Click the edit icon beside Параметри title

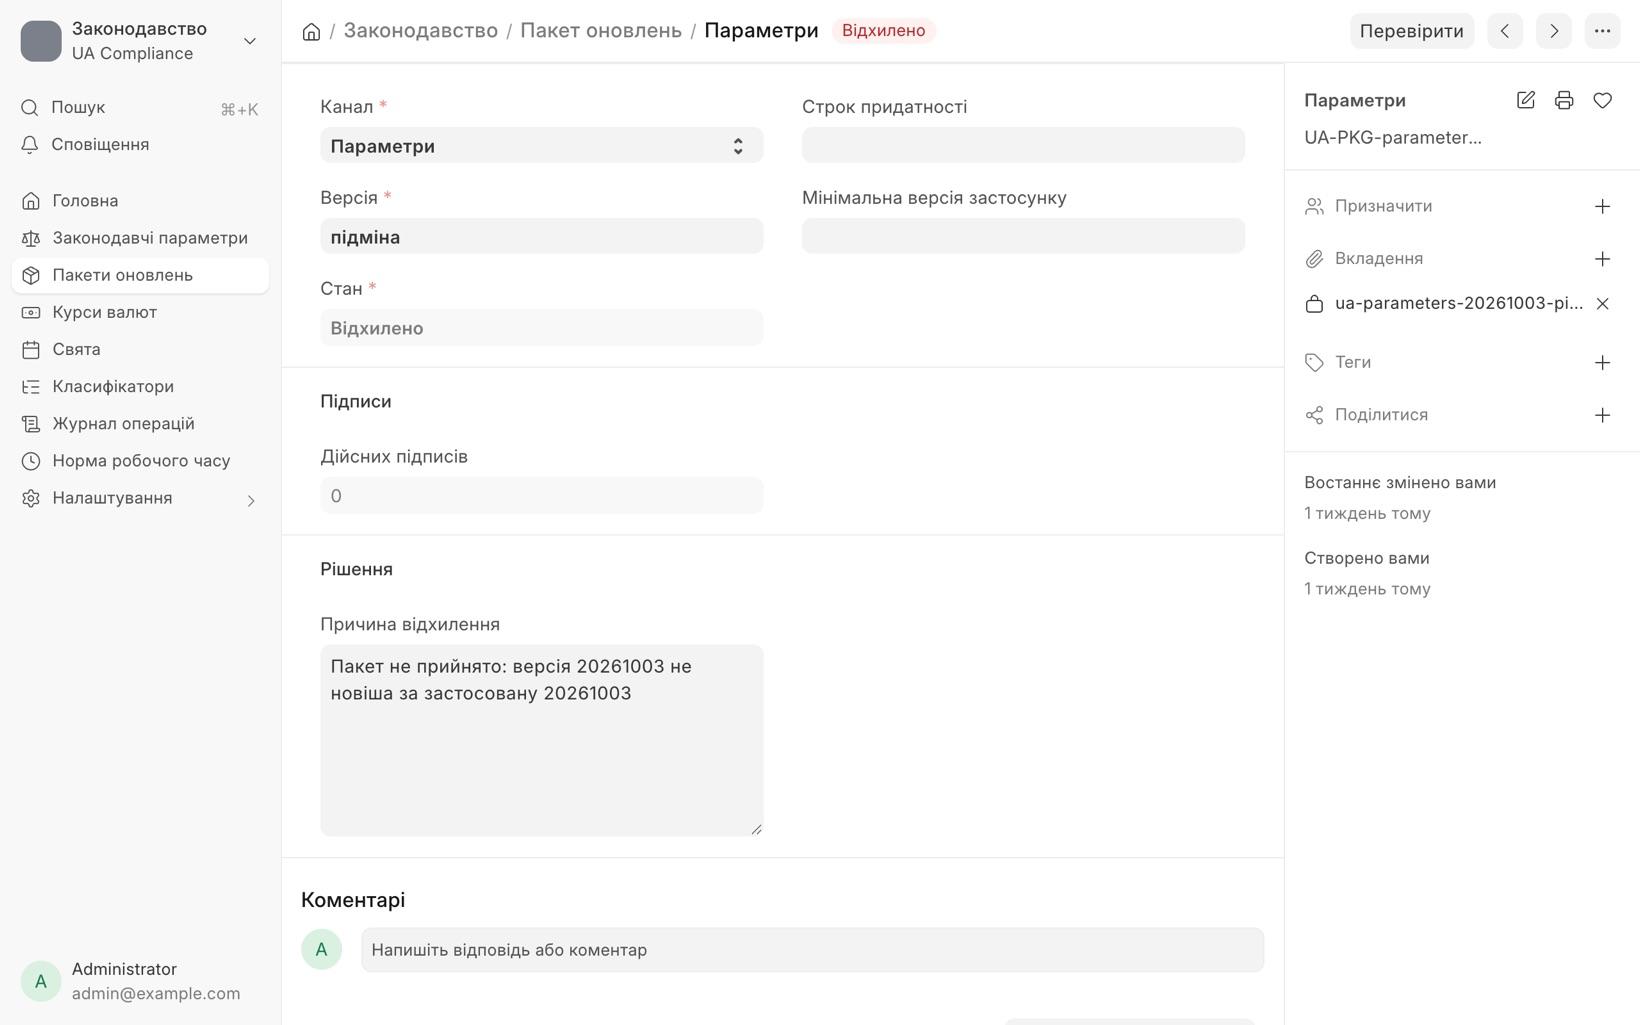tap(1526, 100)
